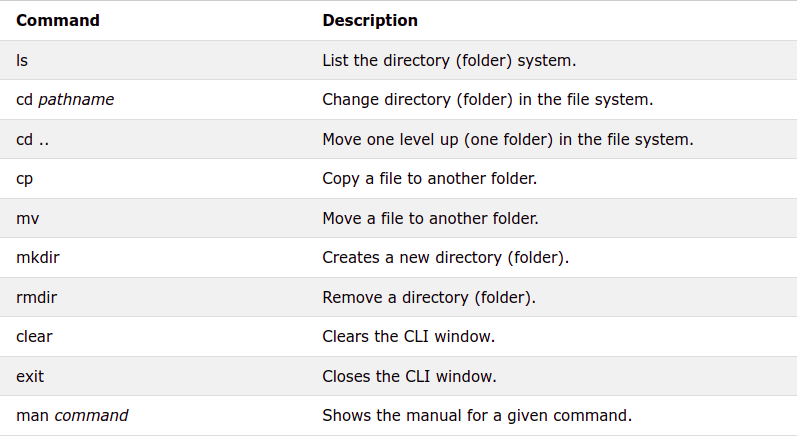Click 'Move a file to another folder' description
Screen dimensions: 797x437
431,218
